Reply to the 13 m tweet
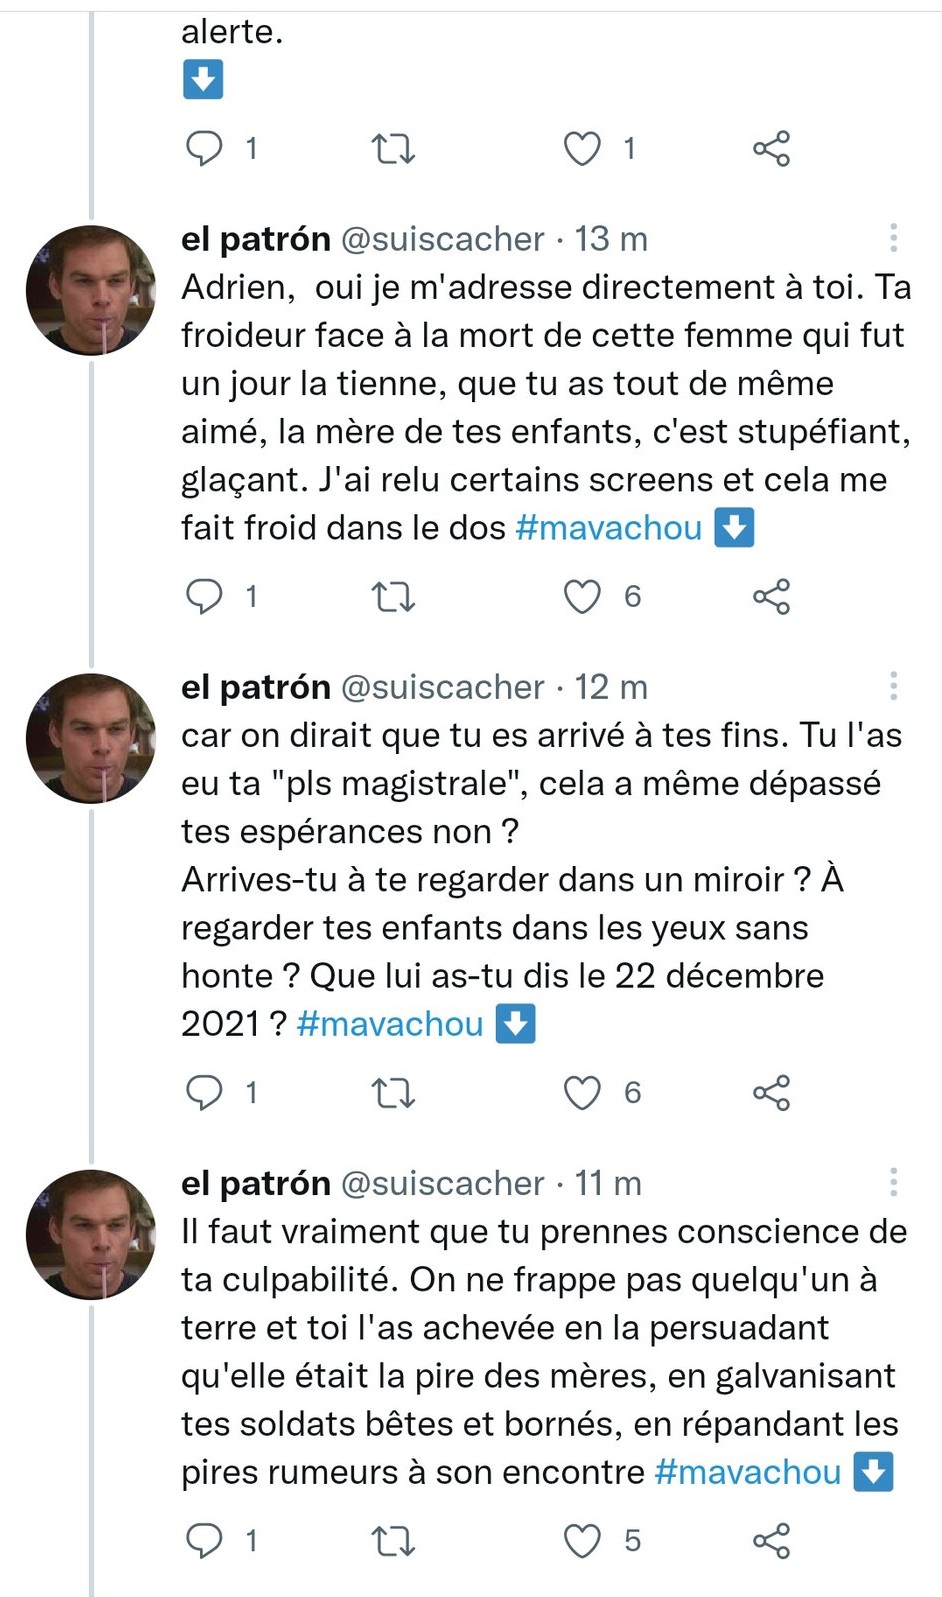Screen dimensions: 942x1597 click(205, 597)
